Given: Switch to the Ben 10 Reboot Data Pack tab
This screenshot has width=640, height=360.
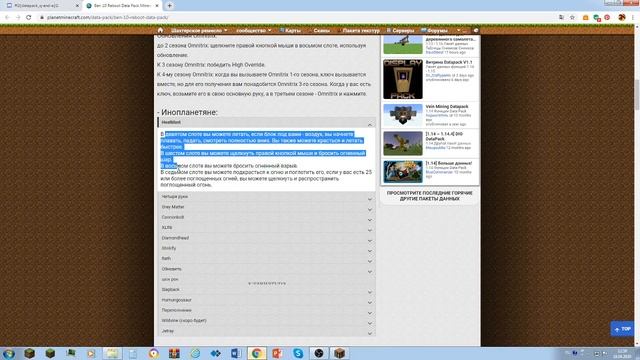Looking at the screenshot, I should tap(122, 6).
